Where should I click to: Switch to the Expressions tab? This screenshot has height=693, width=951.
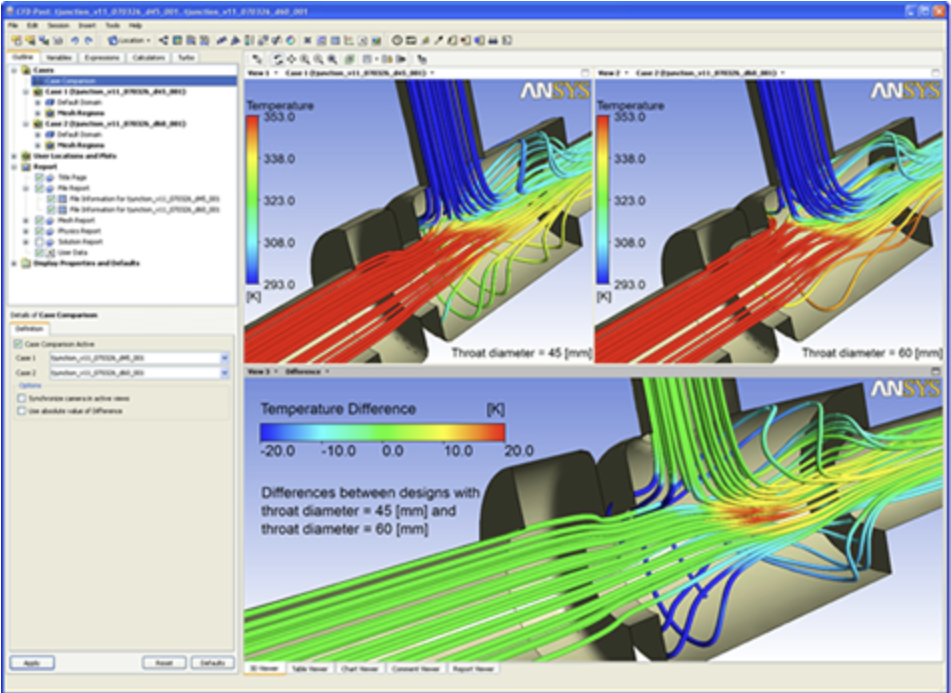(x=101, y=58)
